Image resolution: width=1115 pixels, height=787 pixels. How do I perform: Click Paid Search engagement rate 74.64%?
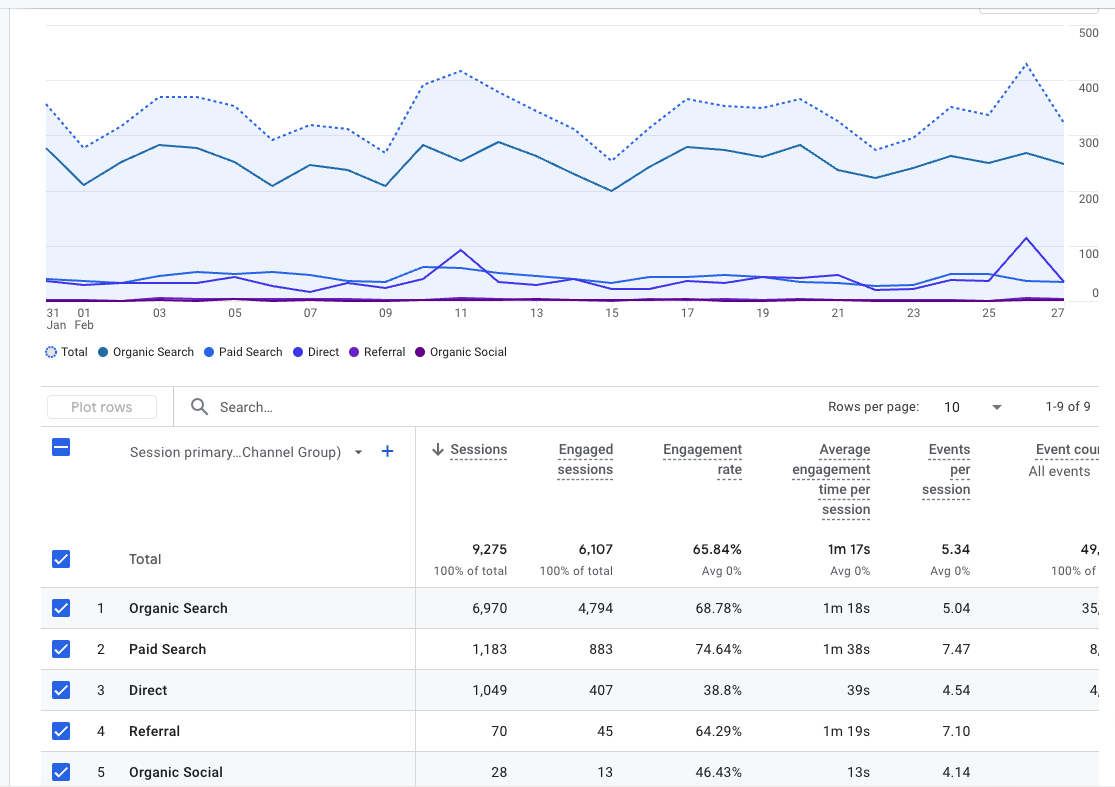tap(718, 649)
